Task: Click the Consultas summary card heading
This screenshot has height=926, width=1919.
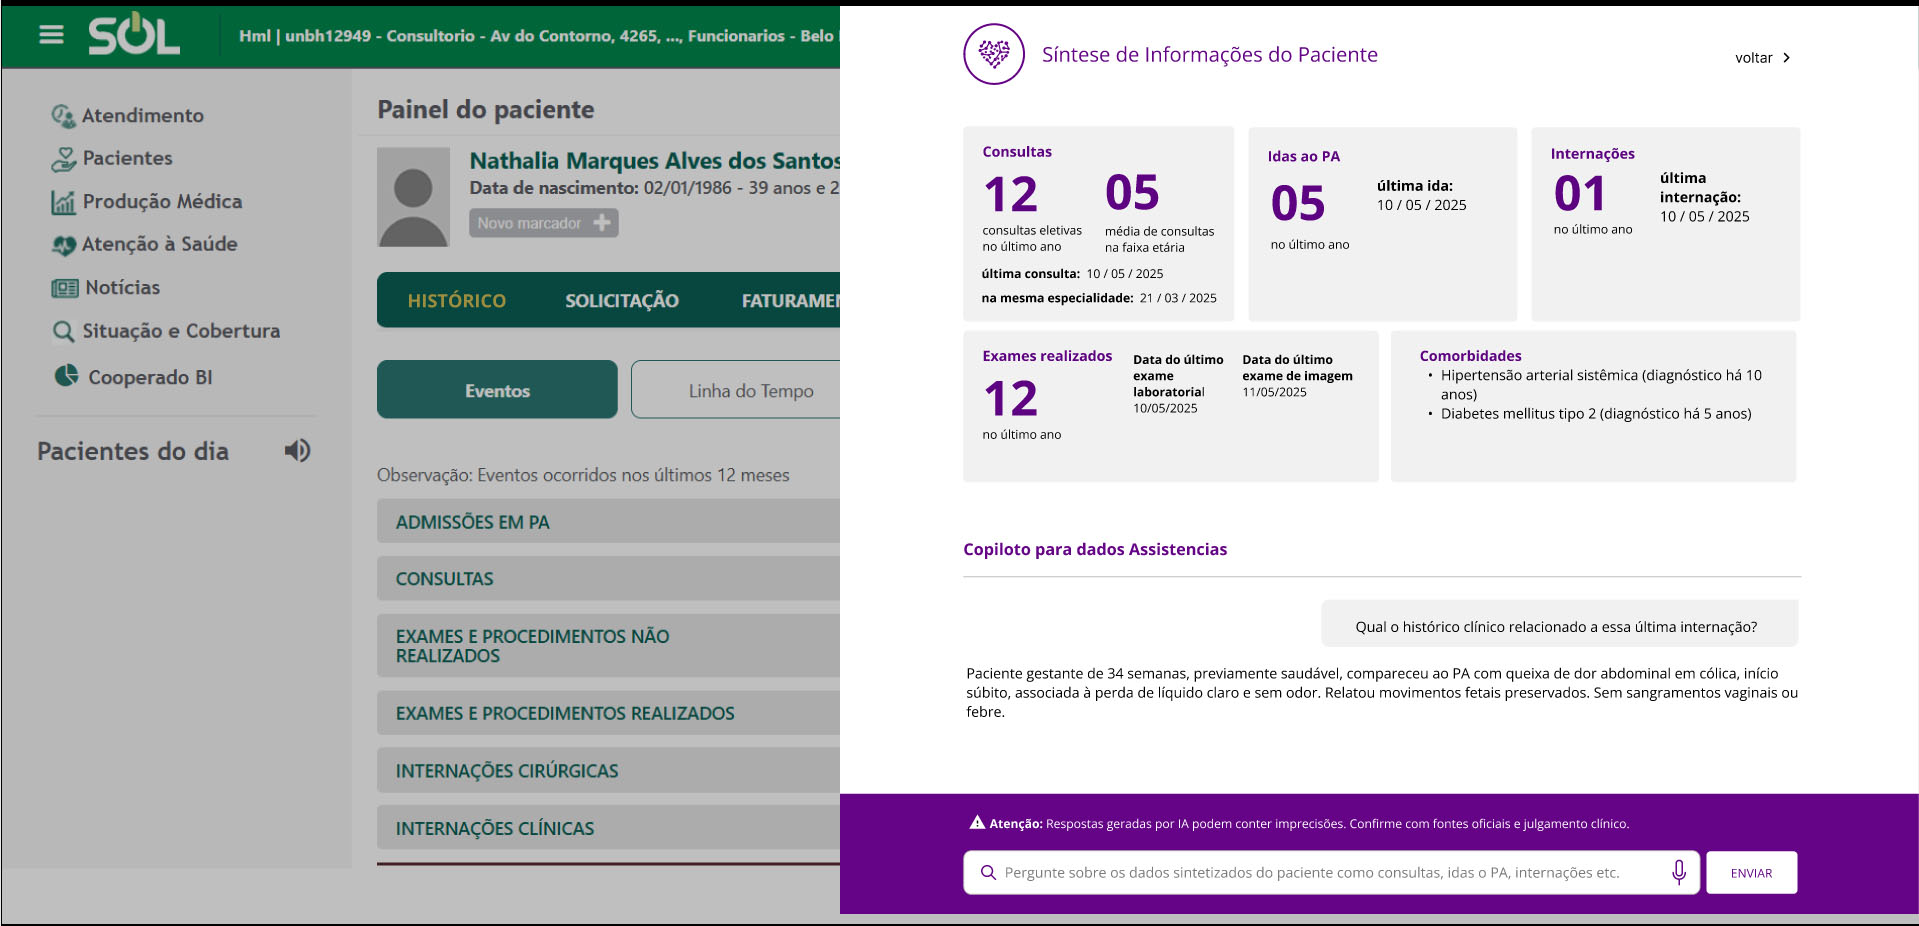Action: point(1016,152)
